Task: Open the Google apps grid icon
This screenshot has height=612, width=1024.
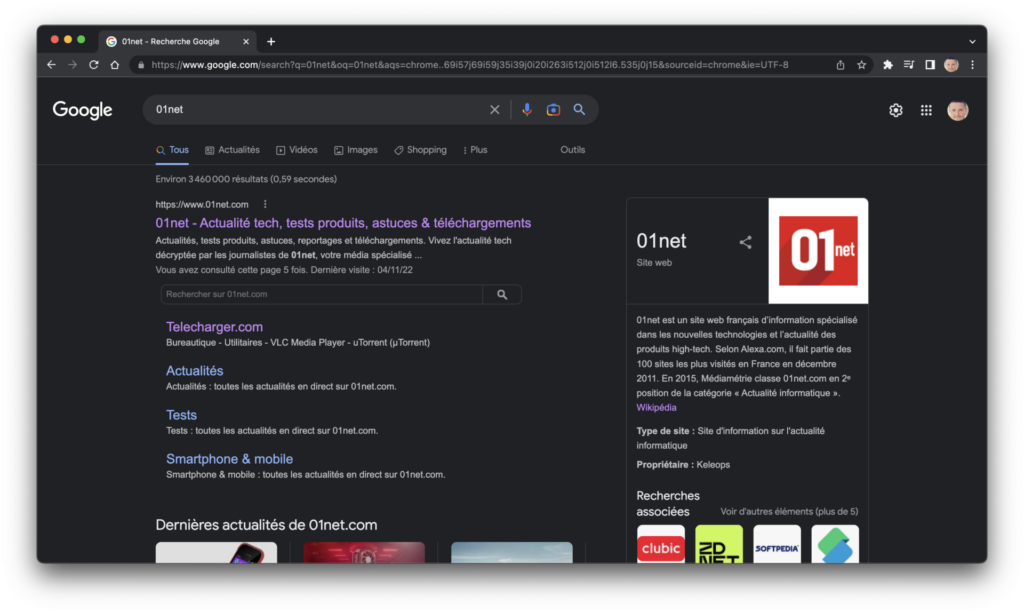Action: pos(926,110)
